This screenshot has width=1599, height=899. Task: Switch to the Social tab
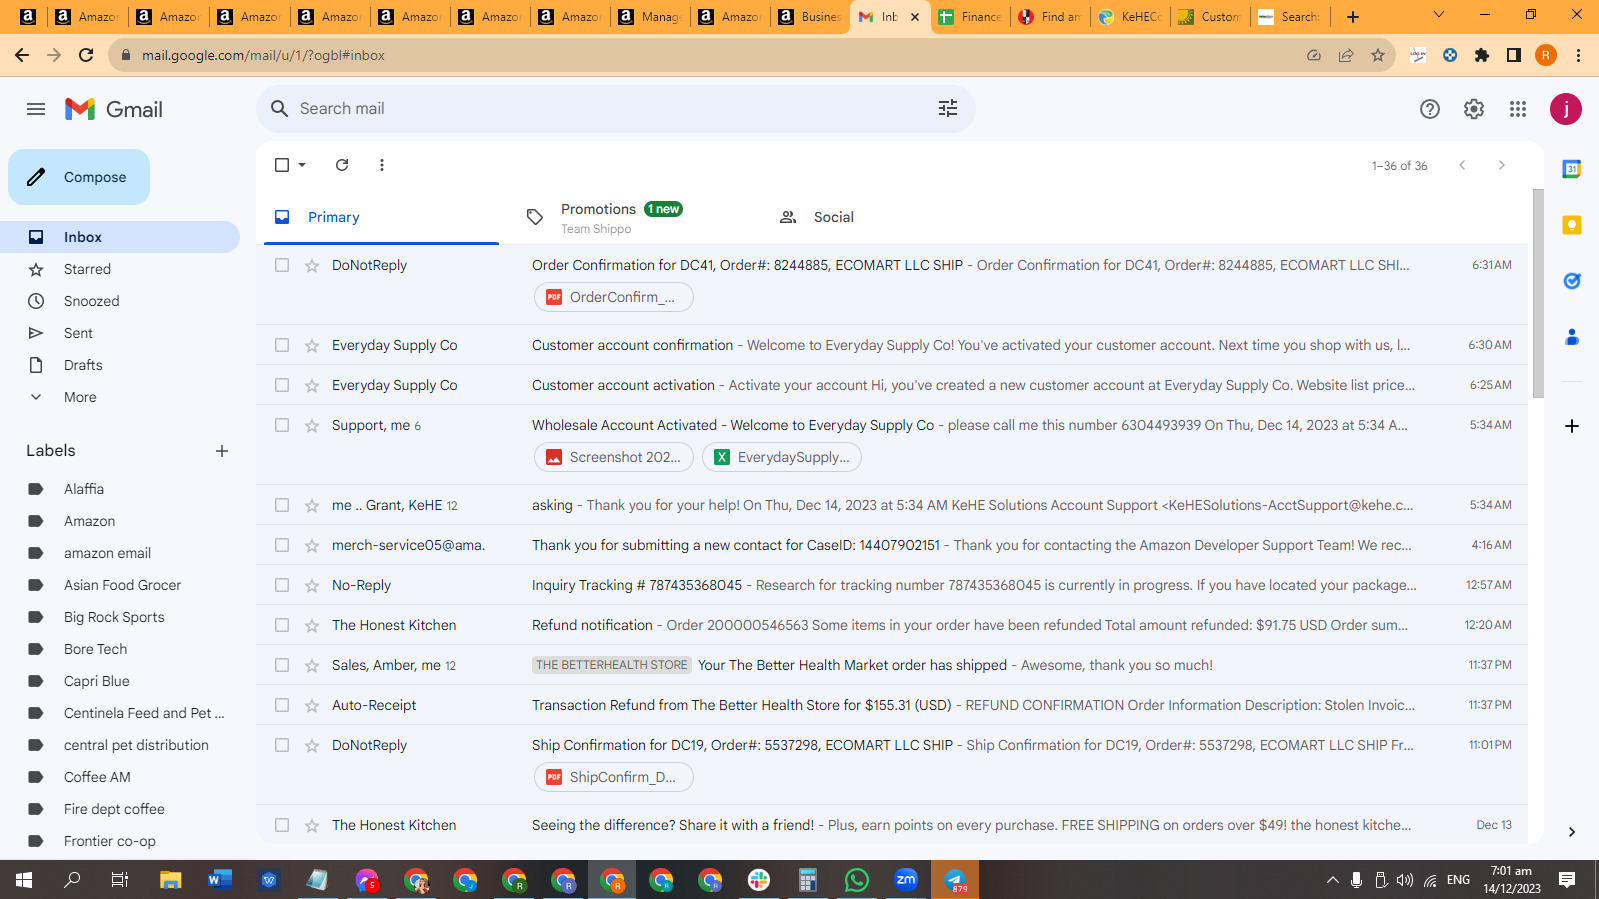(x=886, y=217)
